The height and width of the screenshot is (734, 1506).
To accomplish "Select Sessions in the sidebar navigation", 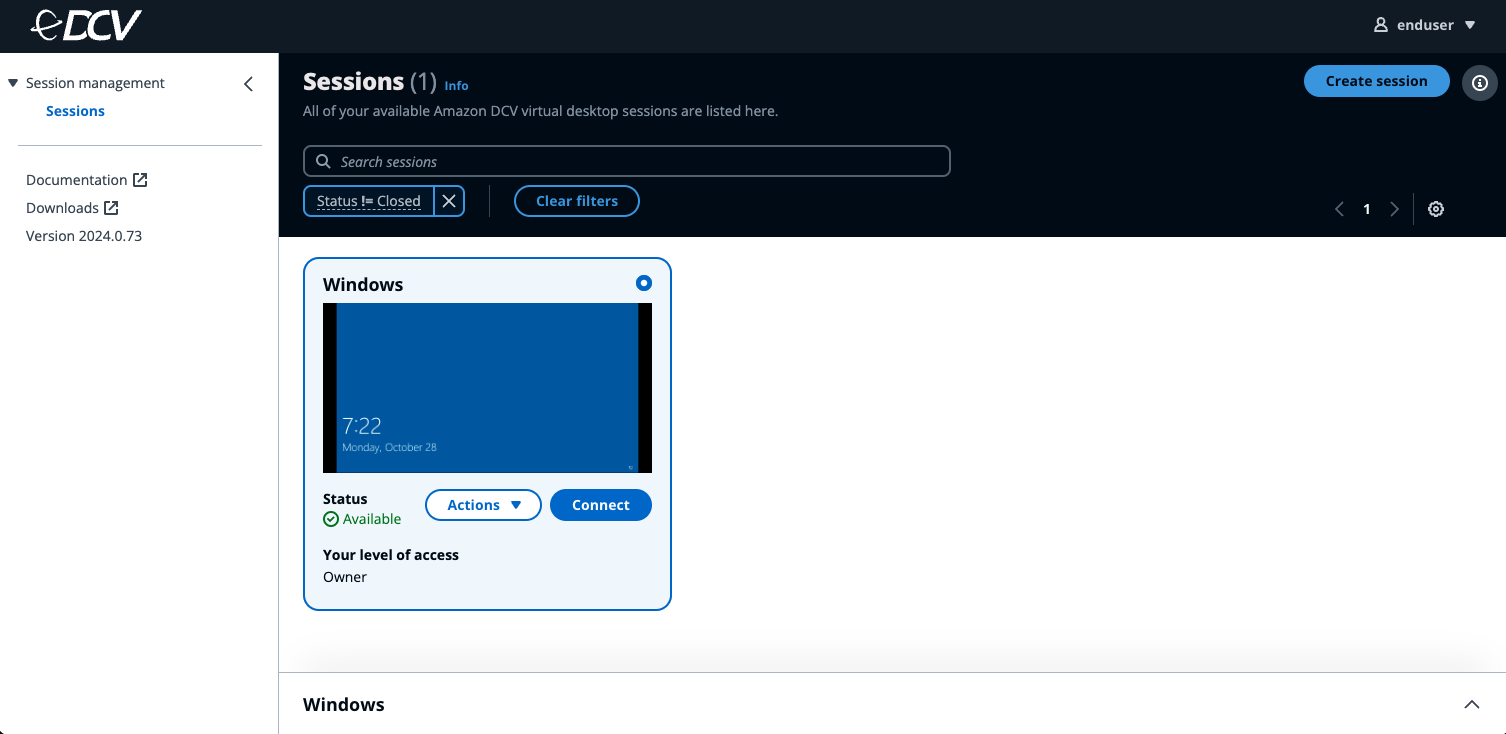I will [x=75, y=110].
